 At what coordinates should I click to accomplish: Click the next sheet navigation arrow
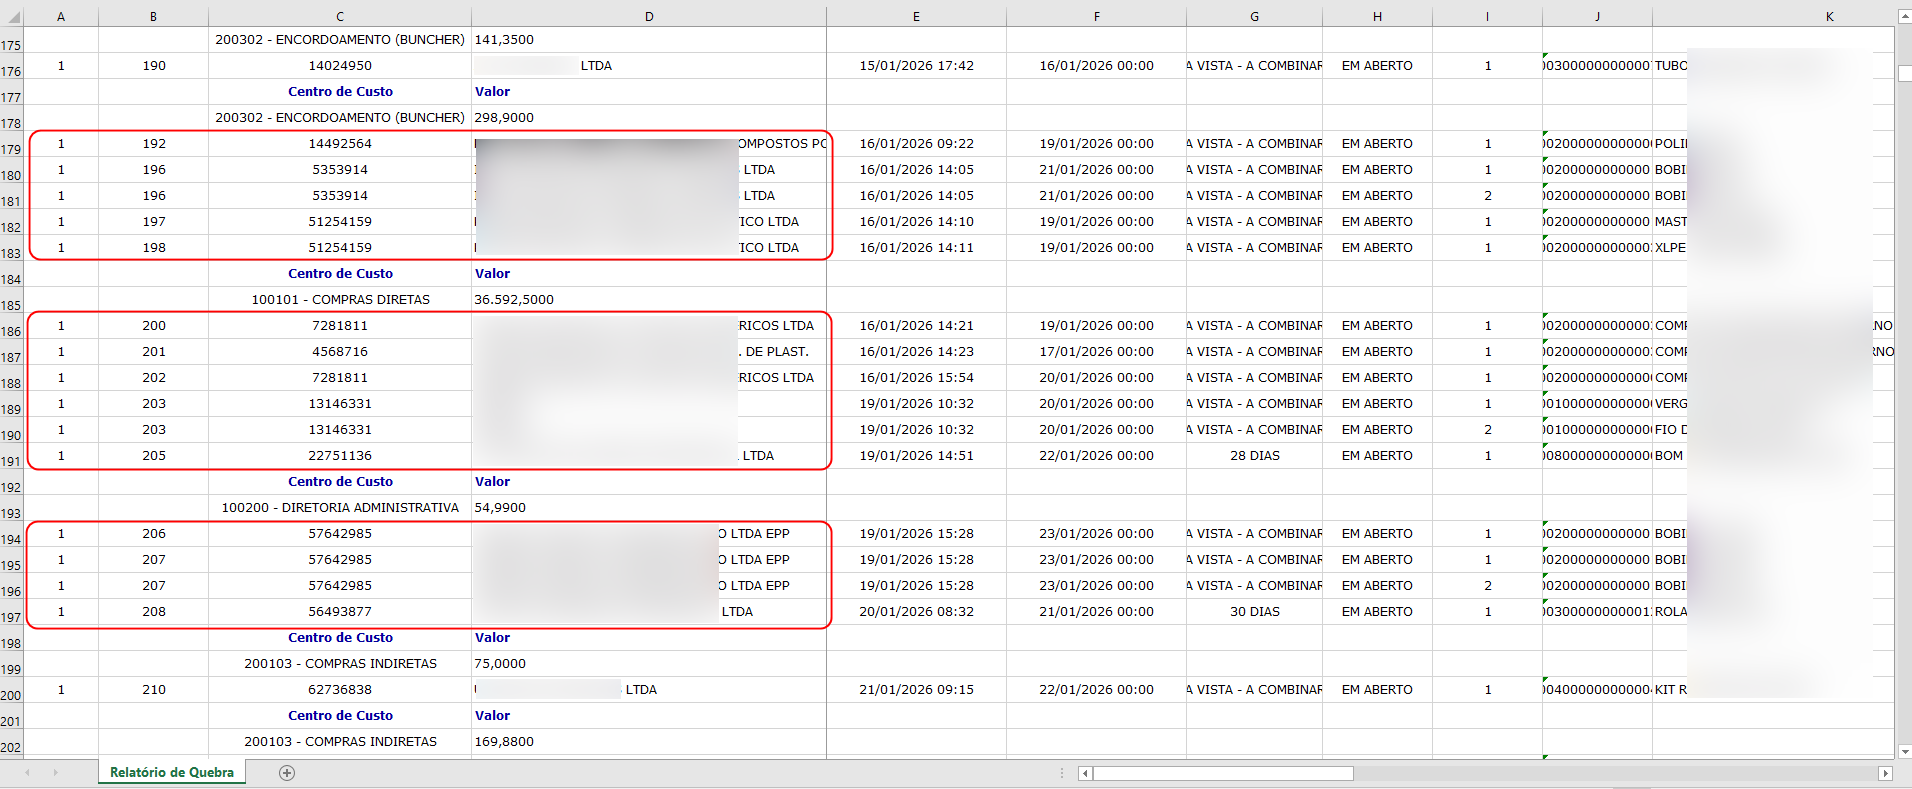55,773
